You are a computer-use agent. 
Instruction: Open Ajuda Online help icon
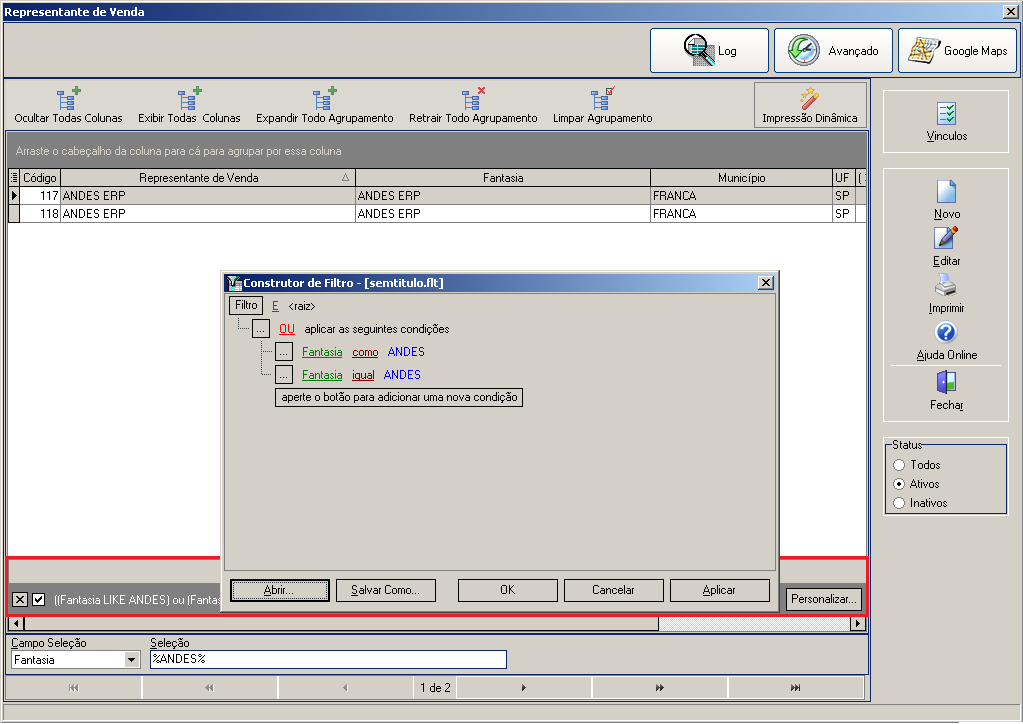click(x=946, y=333)
